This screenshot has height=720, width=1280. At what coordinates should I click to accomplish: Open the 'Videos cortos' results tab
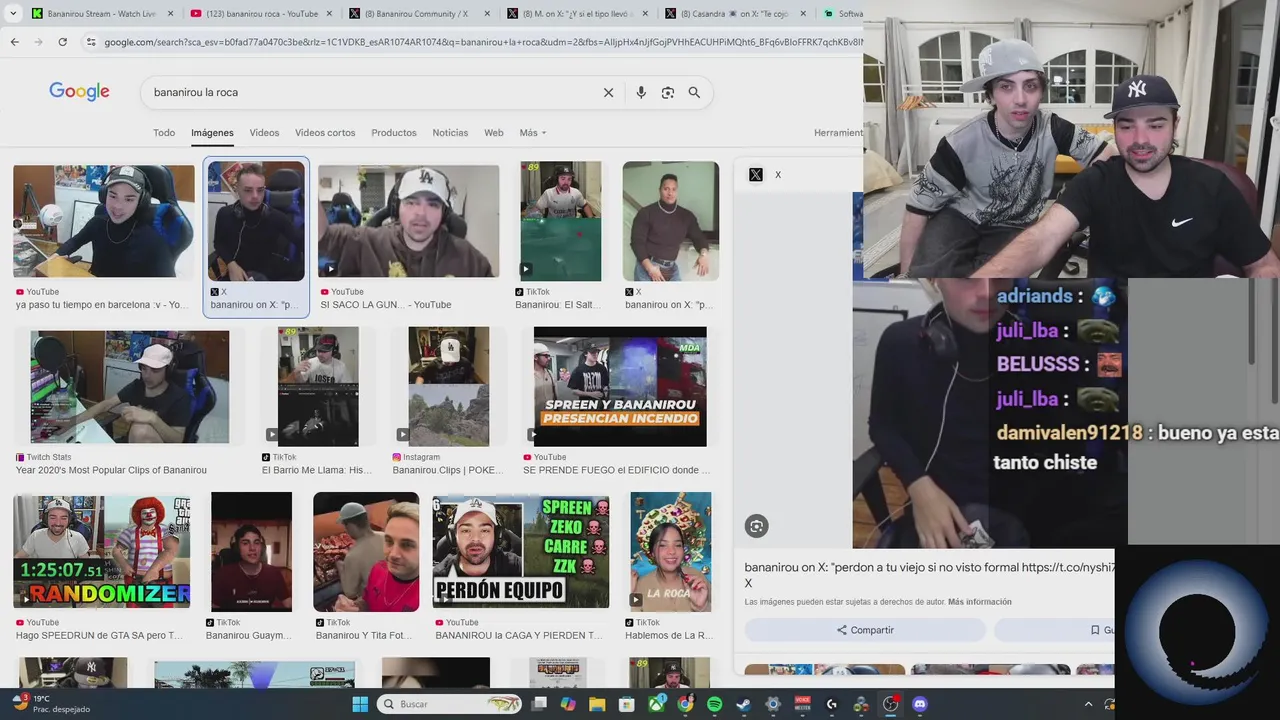[325, 133]
